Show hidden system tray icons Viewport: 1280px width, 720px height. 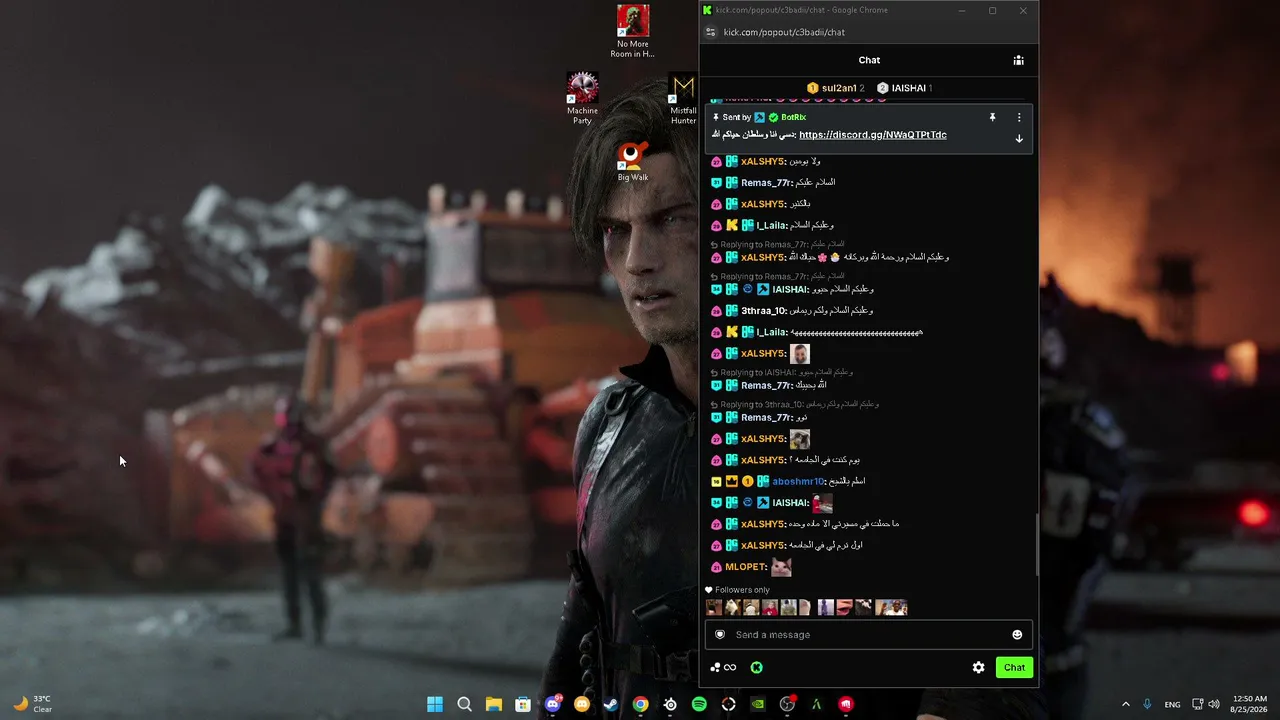[1125, 704]
